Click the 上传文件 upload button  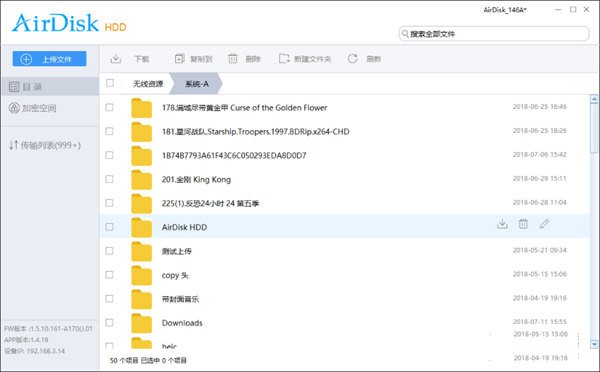[49, 59]
